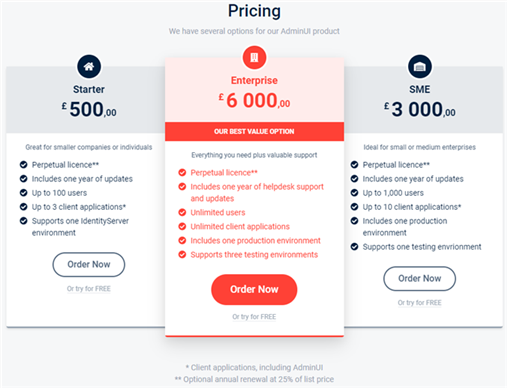Click checkmark beside Up to 1,000 users
The image size is (507, 388).
(354, 193)
